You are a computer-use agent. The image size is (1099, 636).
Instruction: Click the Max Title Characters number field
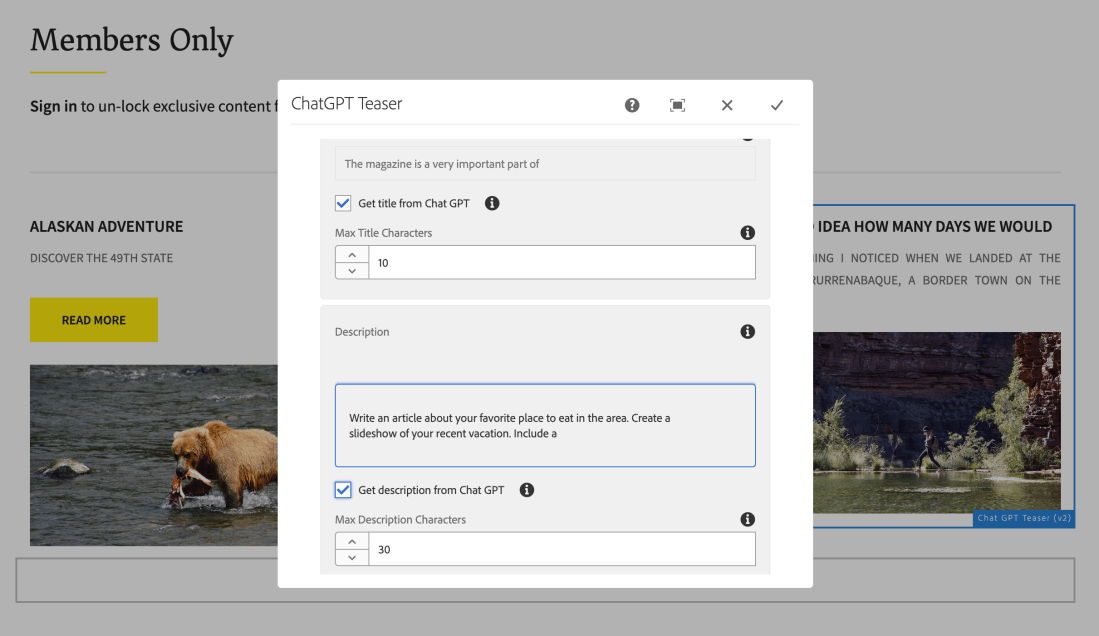click(x=561, y=263)
